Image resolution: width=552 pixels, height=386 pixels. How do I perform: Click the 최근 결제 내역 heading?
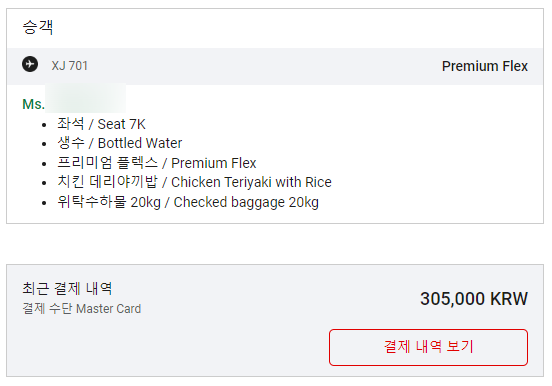point(67,288)
